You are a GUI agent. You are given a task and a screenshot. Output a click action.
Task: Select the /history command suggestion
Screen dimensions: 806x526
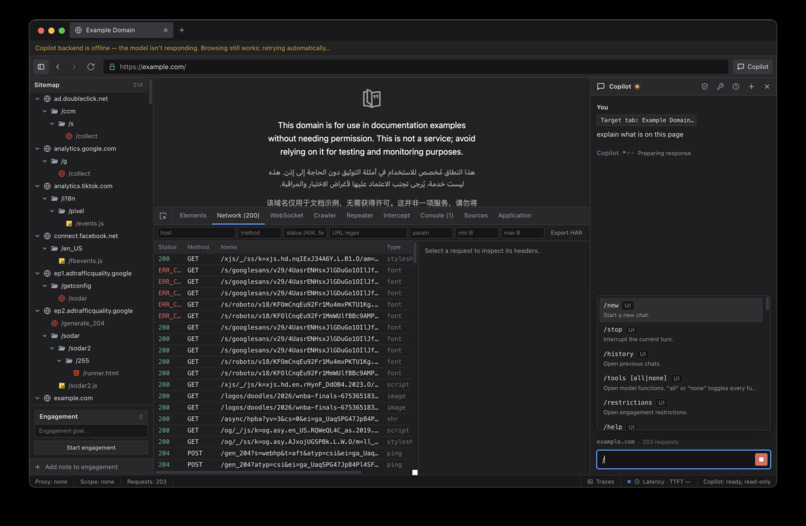click(x=681, y=358)
